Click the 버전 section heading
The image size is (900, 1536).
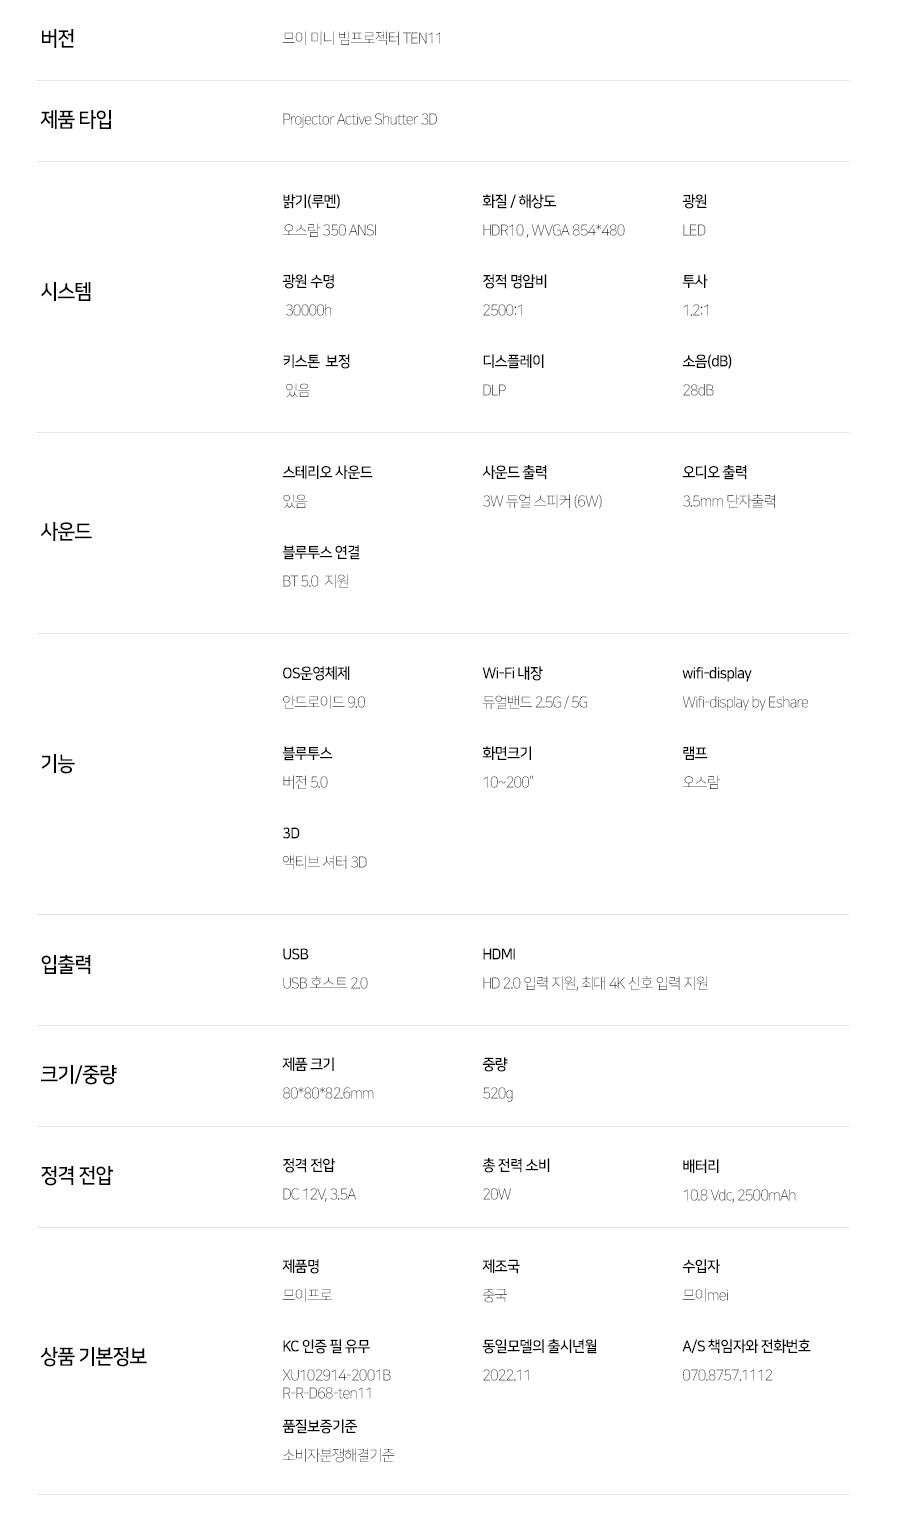pyautogui.click(x=57, y=39)
